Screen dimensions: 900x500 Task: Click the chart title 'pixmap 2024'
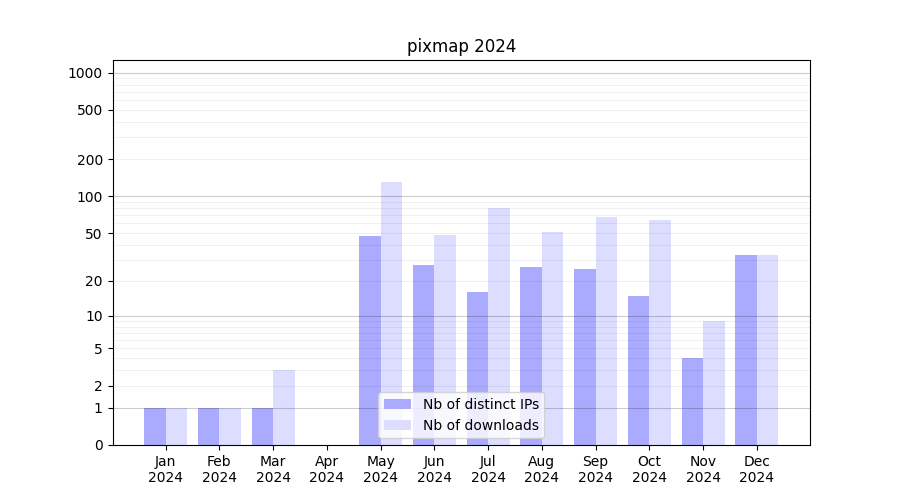(x=461, y=46)
